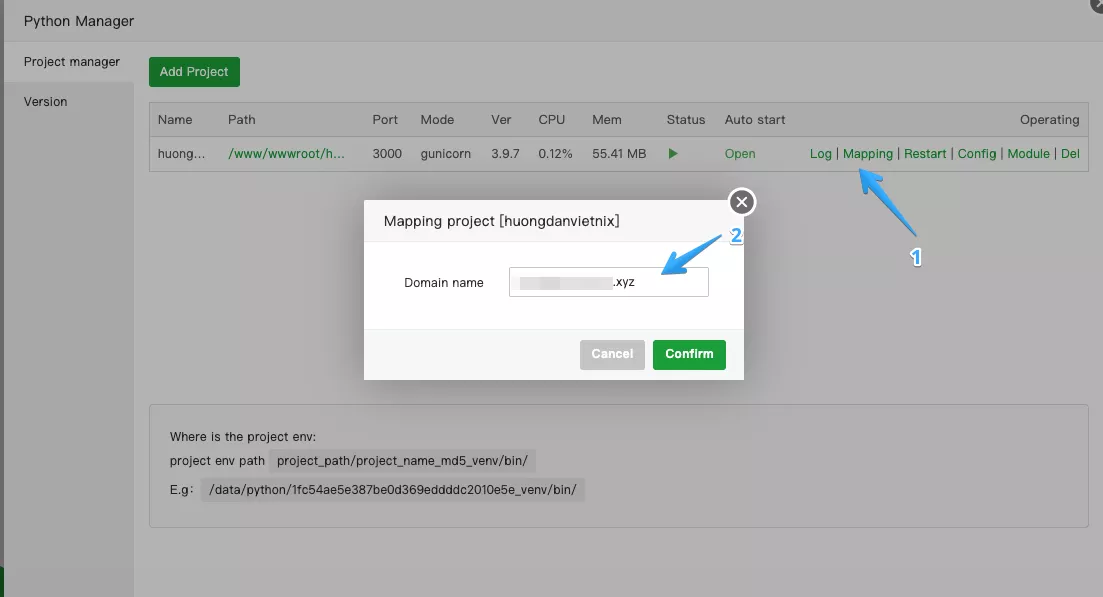Click the green running status indicator
The height and width of the screenshot is (597, 1103).
tap(672, 153)
